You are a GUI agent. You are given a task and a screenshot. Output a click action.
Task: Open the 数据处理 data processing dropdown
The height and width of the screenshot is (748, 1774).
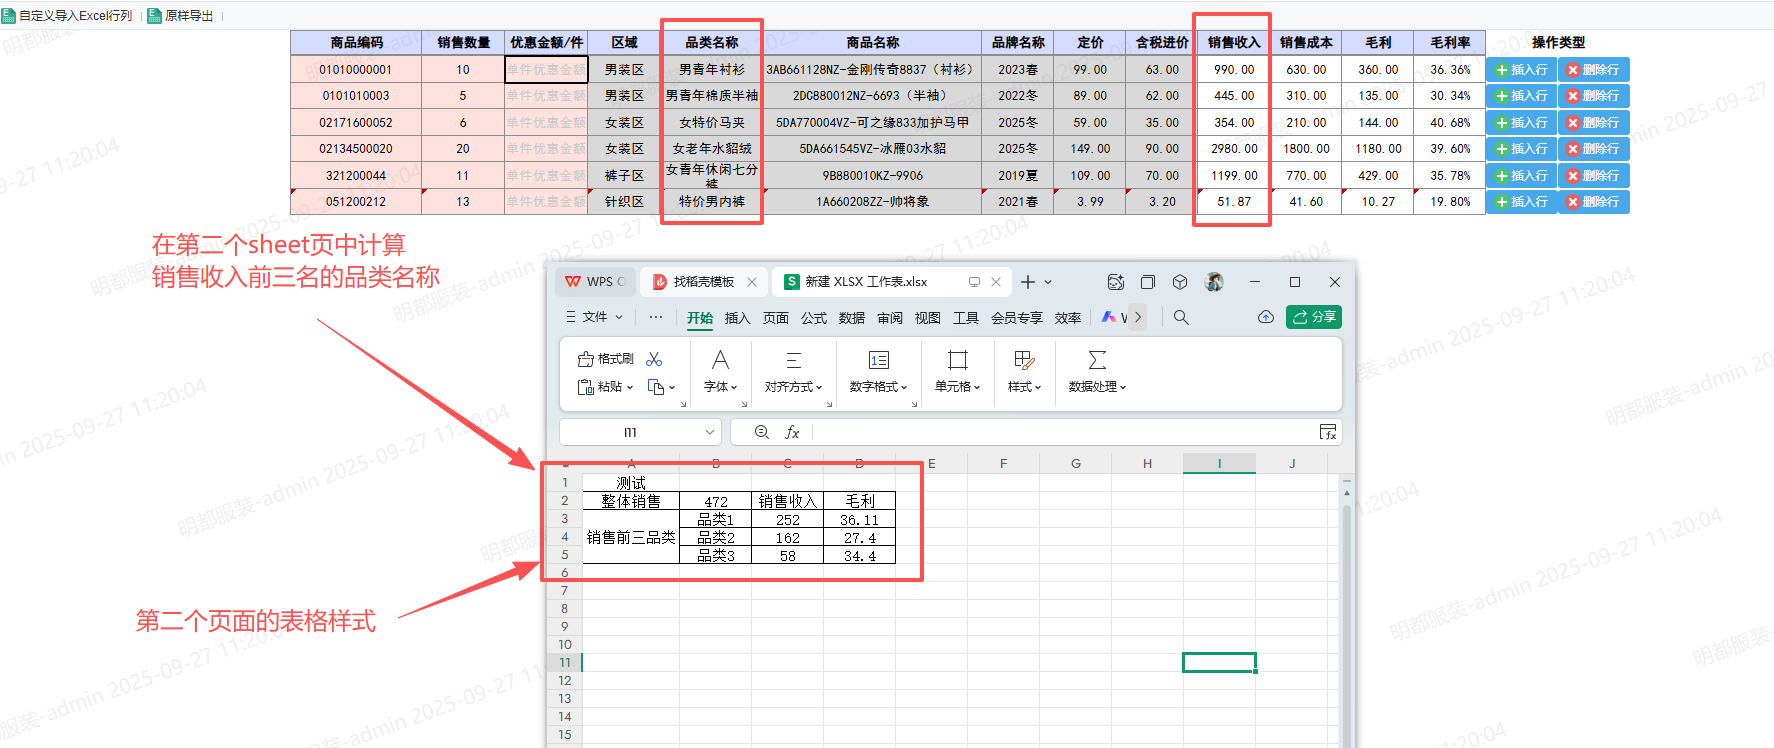(x=1097, y=387)
